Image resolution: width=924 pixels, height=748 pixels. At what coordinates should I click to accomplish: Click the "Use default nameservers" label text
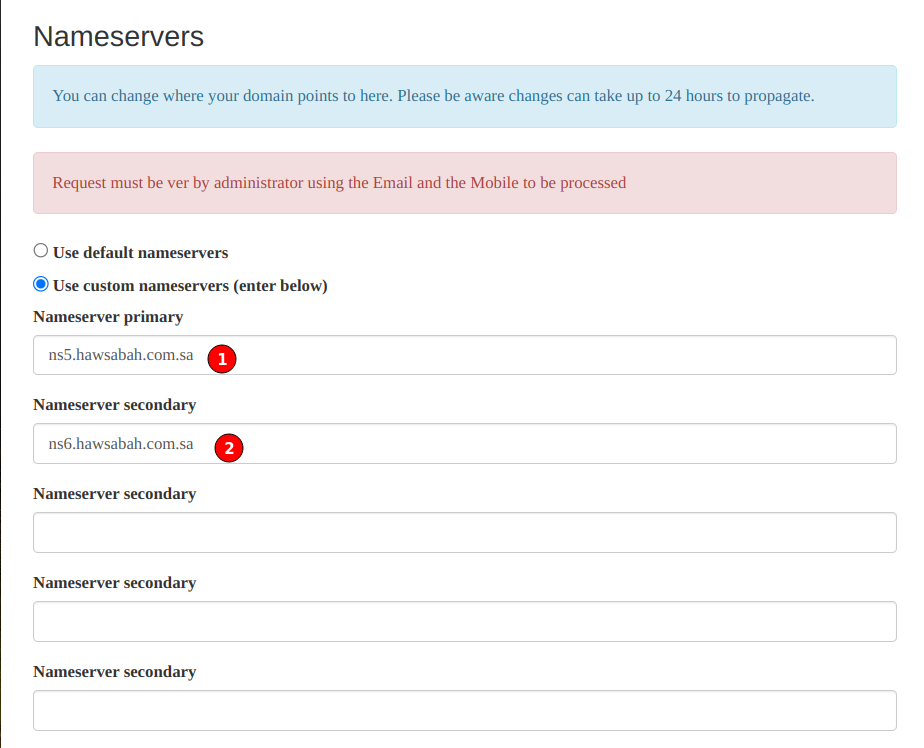[140, 252]
